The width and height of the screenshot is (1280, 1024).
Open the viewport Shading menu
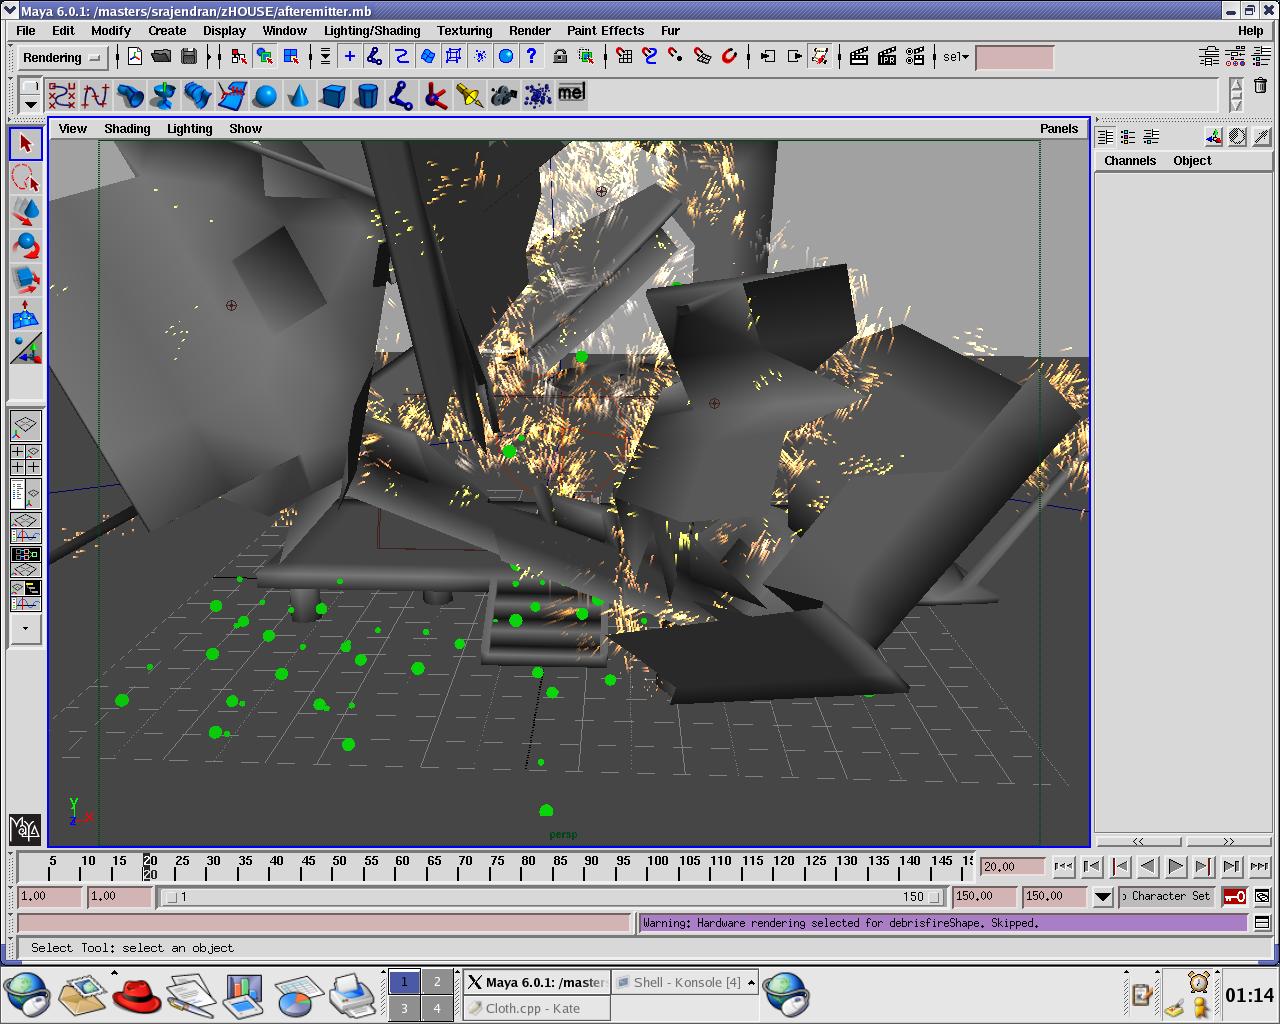pyautogui.click(x=127, y=128)
